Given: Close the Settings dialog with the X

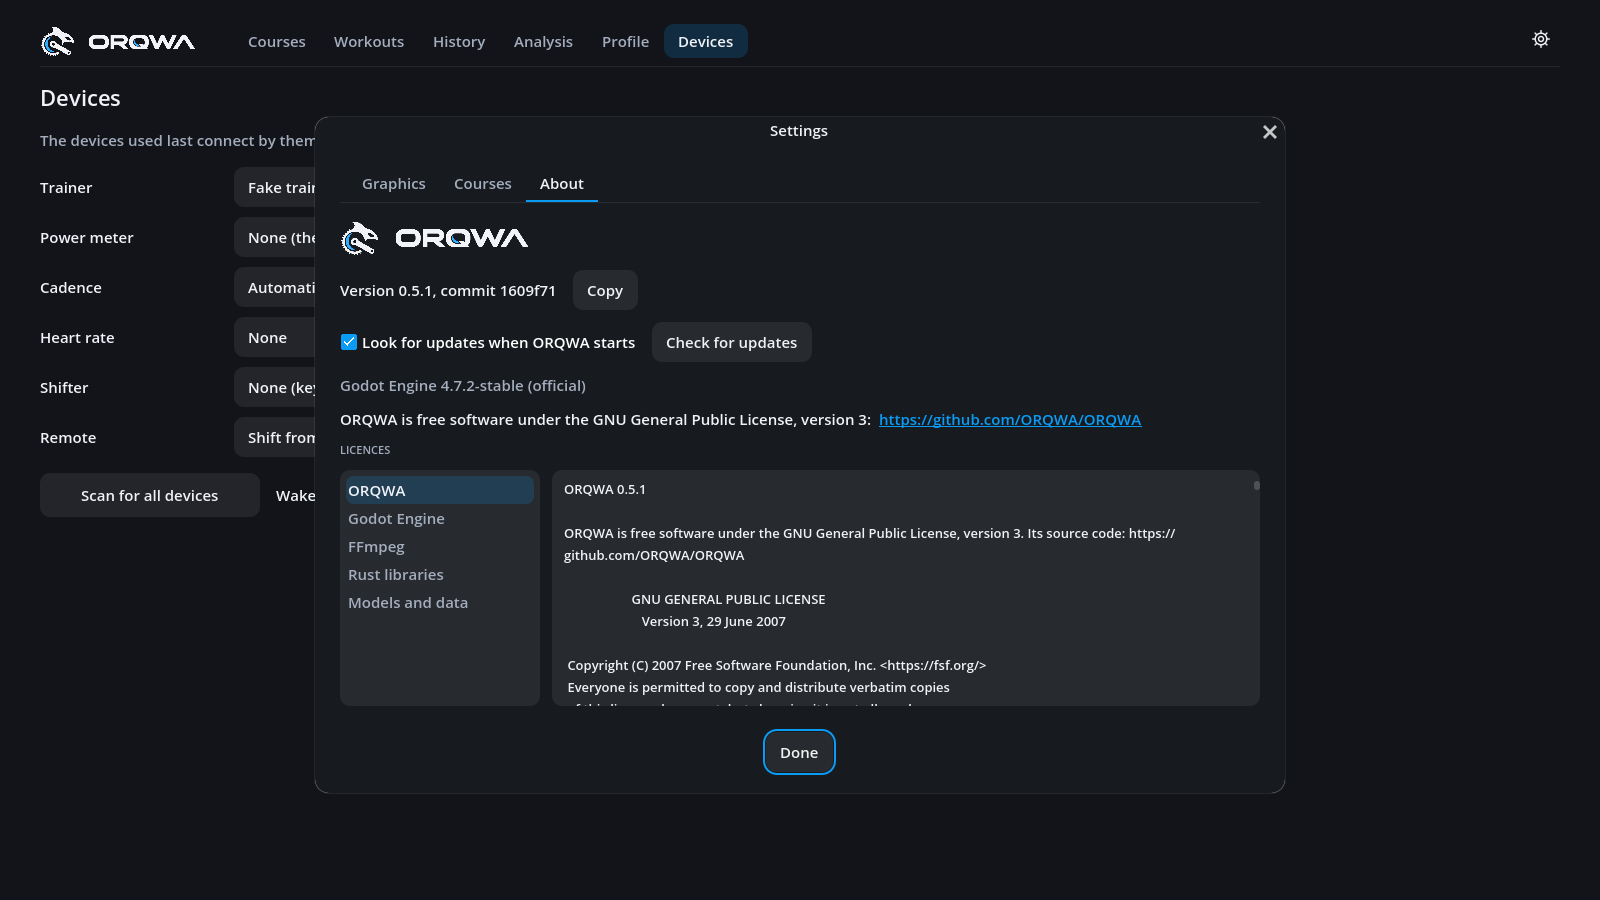Looking at the screenshot, I should coord(1270,132).
